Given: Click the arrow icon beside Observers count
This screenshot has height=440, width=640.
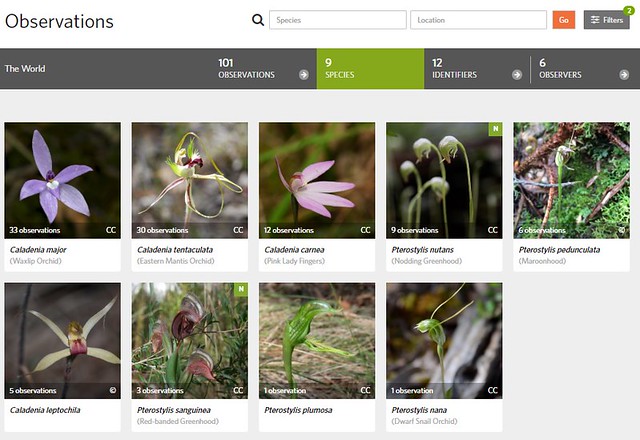Looking at the screenshot, I should point(625,74).
